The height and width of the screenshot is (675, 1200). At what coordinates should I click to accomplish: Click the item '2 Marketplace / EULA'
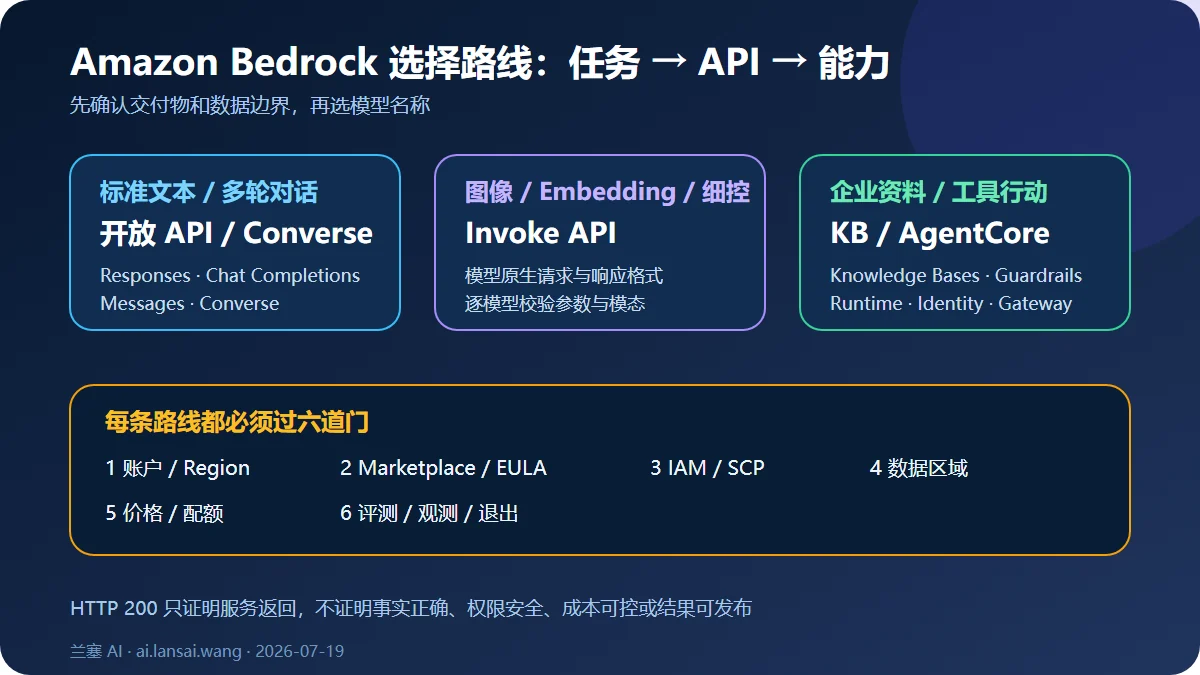[443, 468]
